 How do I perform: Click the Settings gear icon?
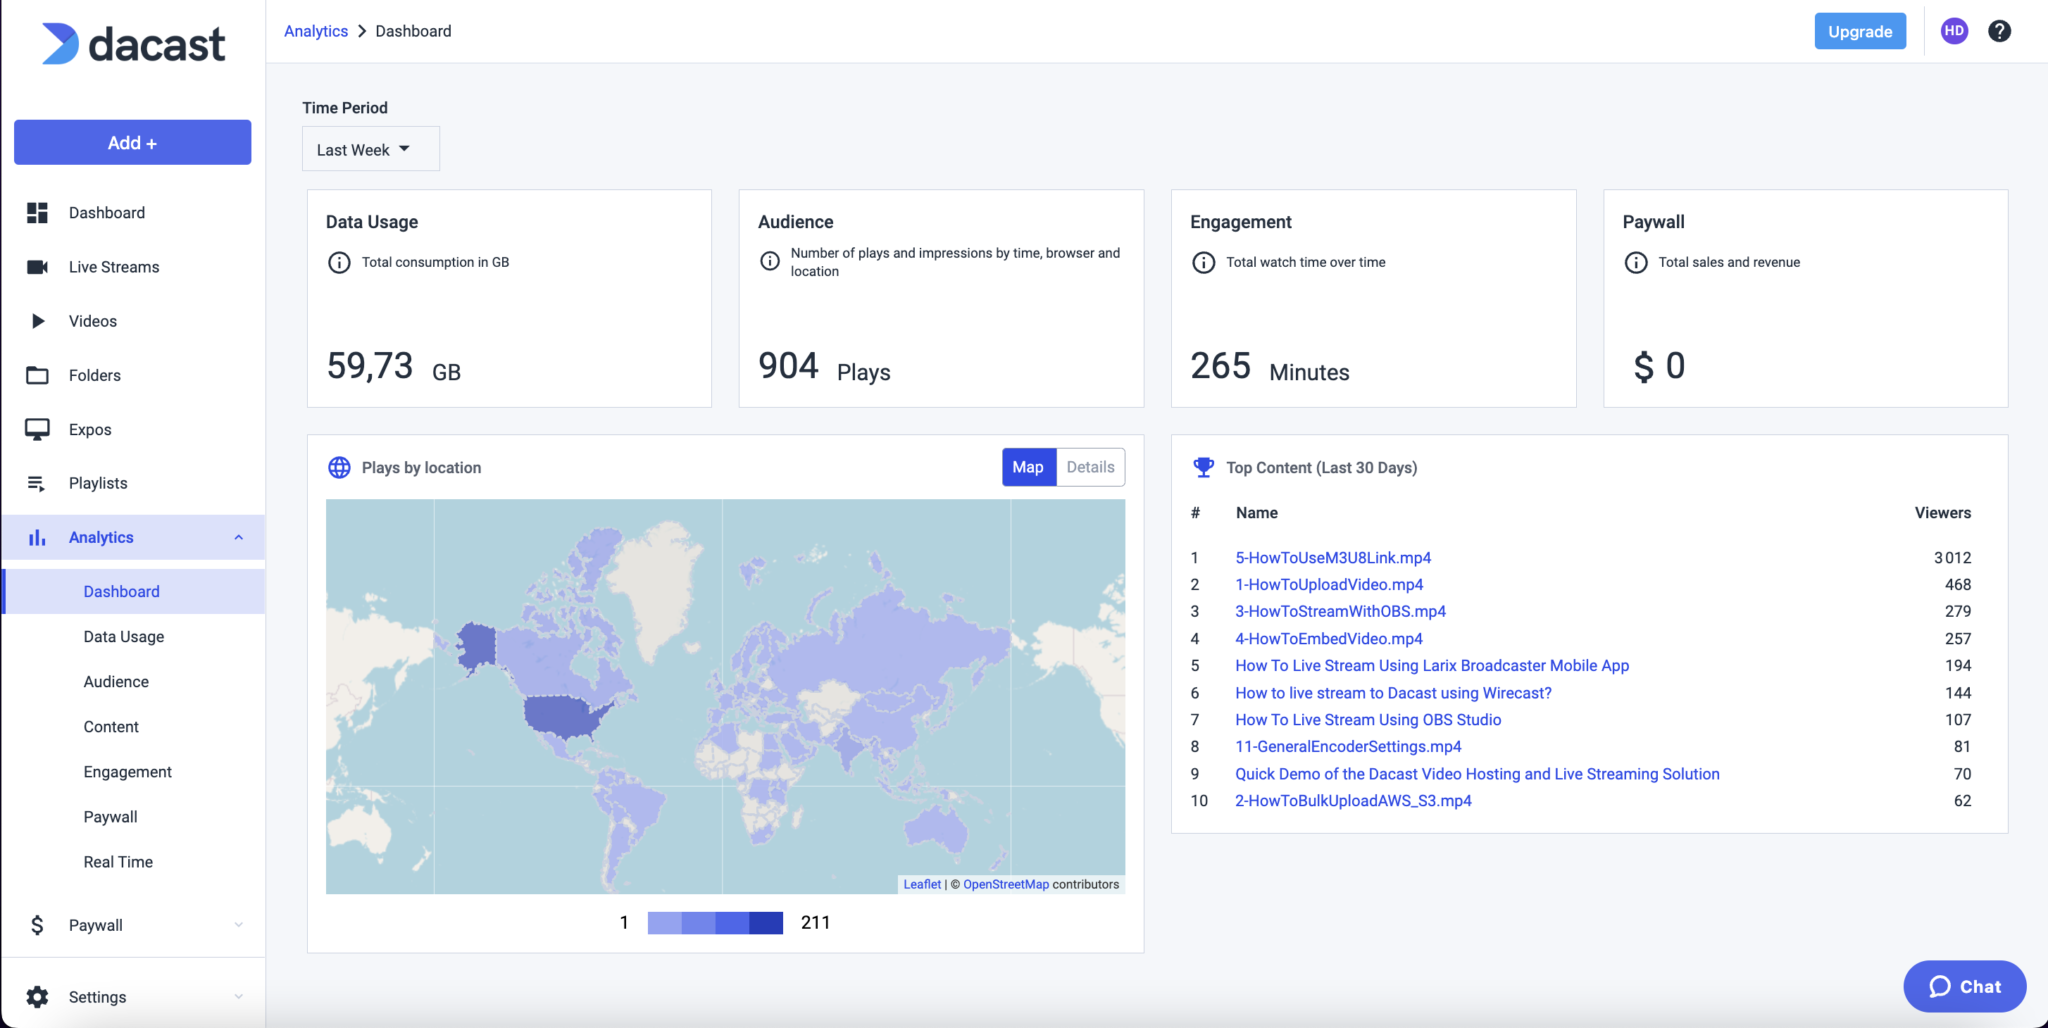click(37, 997)
